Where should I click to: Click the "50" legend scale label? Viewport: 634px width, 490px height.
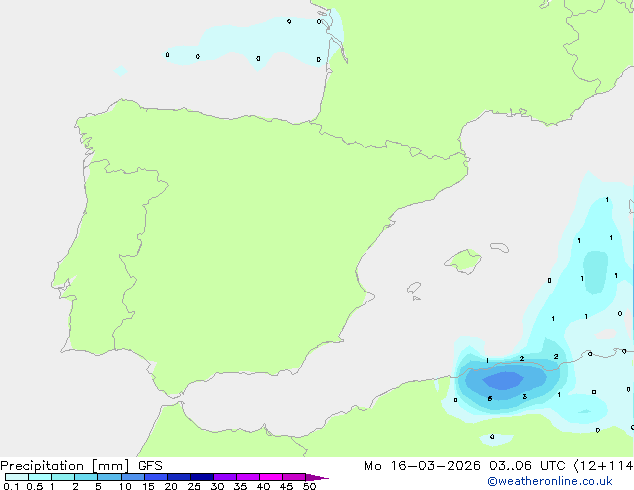point(309,486)
